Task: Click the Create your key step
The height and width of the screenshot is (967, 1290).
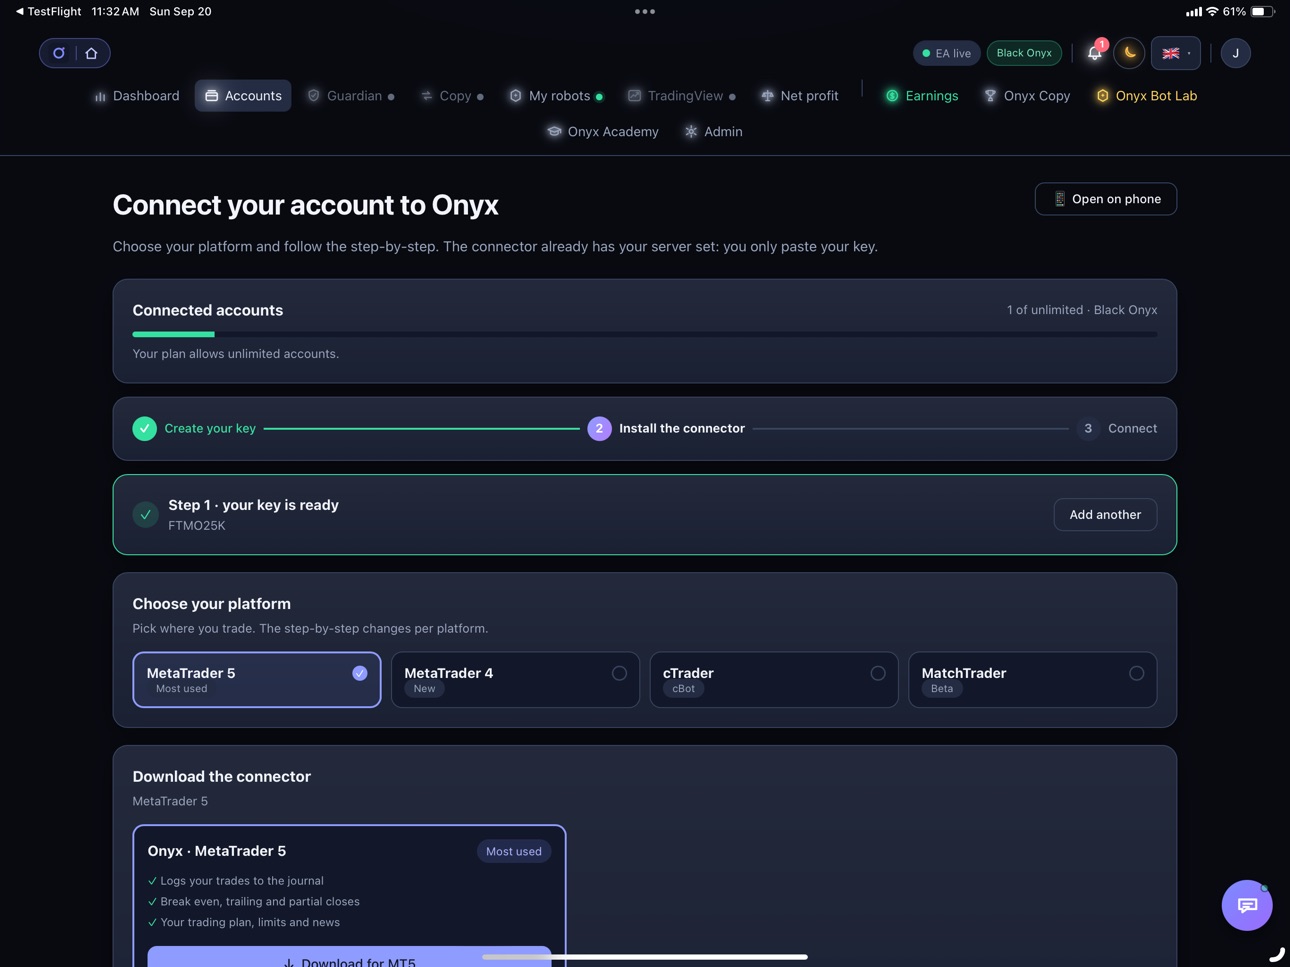Action: [194, 428]
